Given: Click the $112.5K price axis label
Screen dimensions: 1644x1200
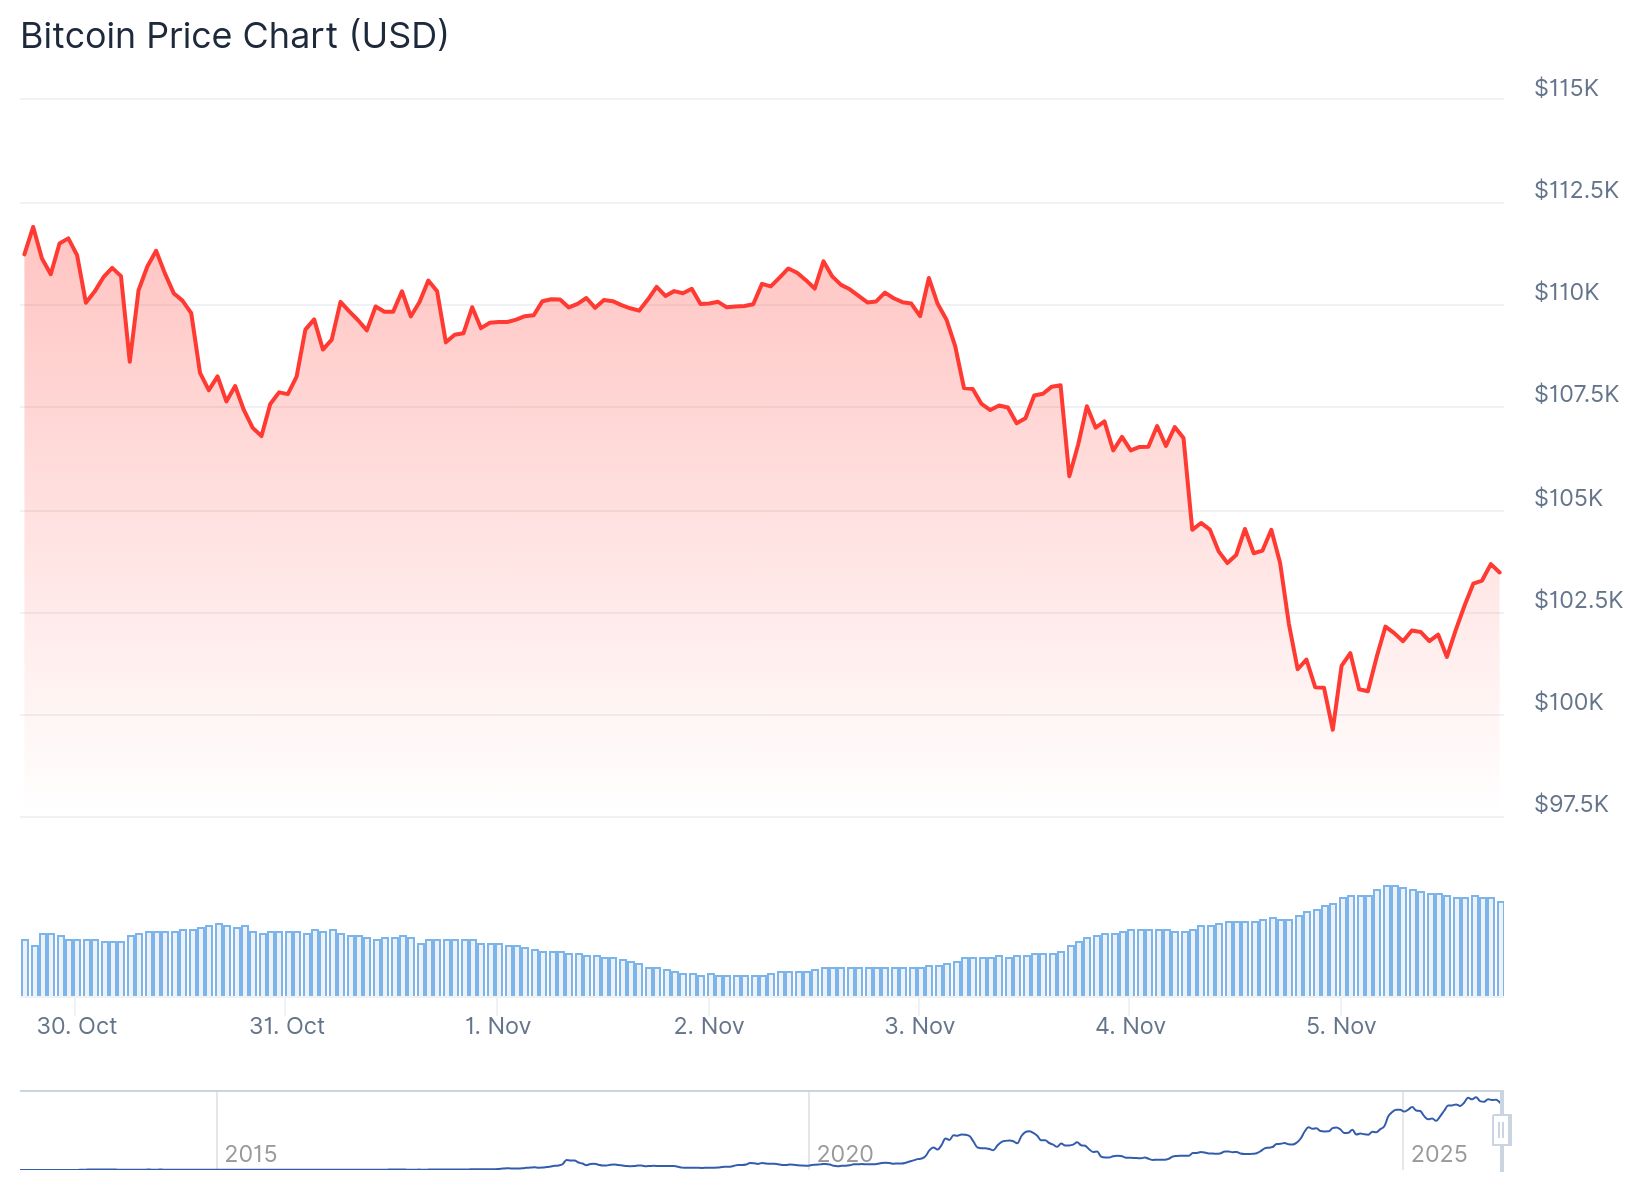Looking at the screenshot, I should coord(1576,190).
